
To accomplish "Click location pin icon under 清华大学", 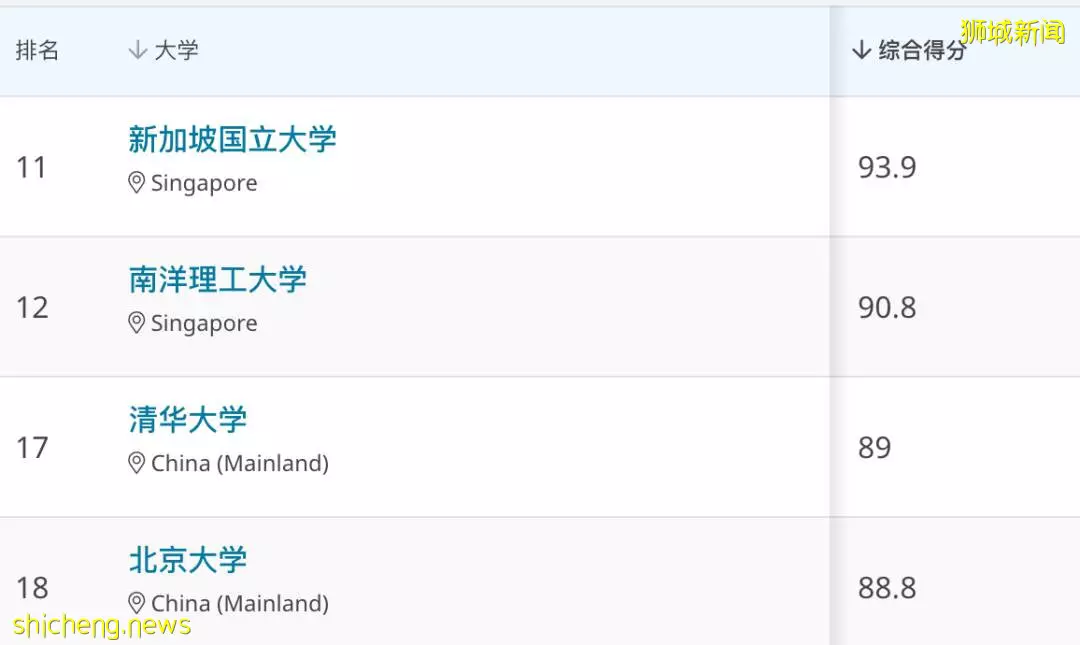I will pos(136,463).
